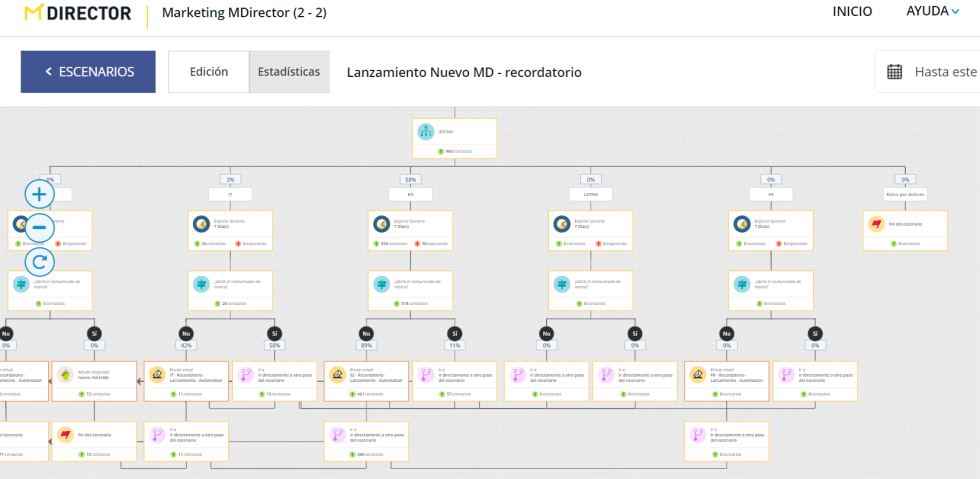
Task: Select the clock wait icon in the IT branch
Action: 201,224
